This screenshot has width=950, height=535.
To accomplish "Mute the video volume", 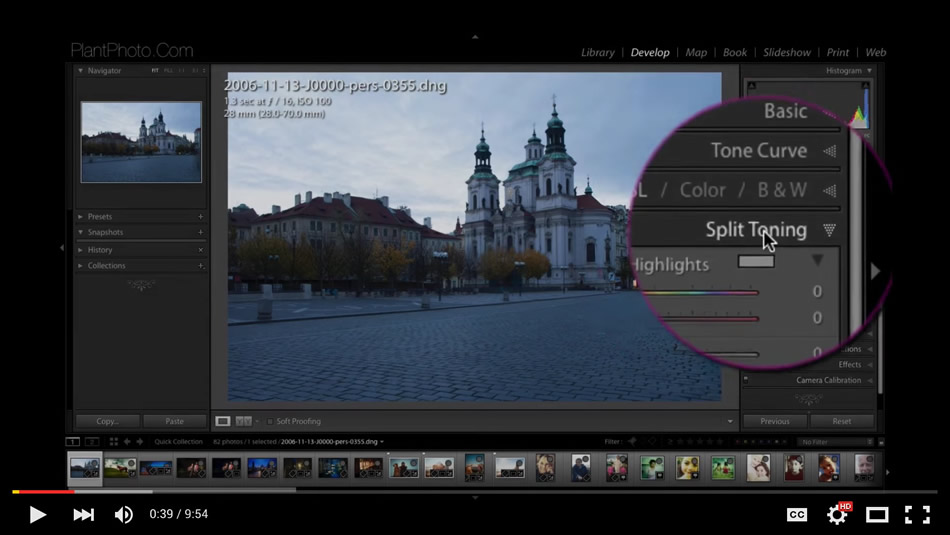I will pos(124,514).
